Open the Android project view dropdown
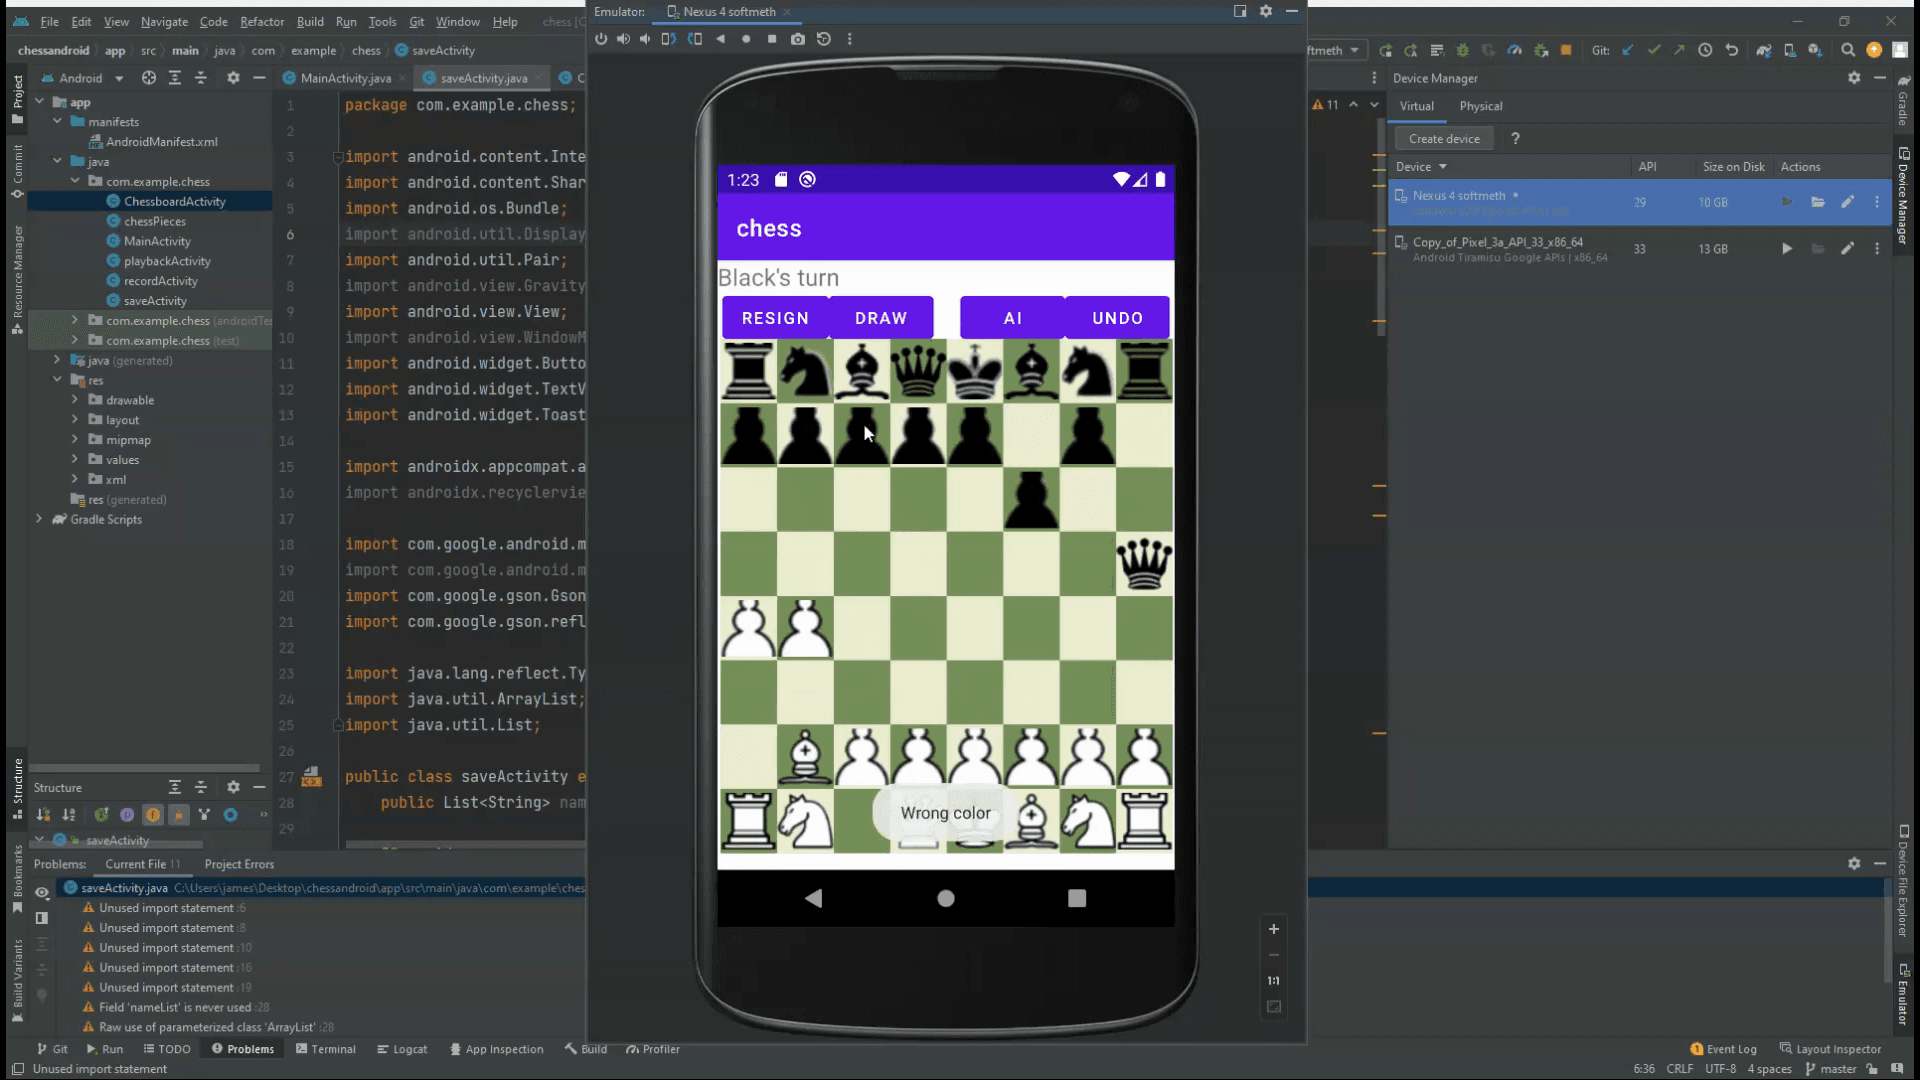Screen dimensions: 1920x1080 tap(118, 78)
